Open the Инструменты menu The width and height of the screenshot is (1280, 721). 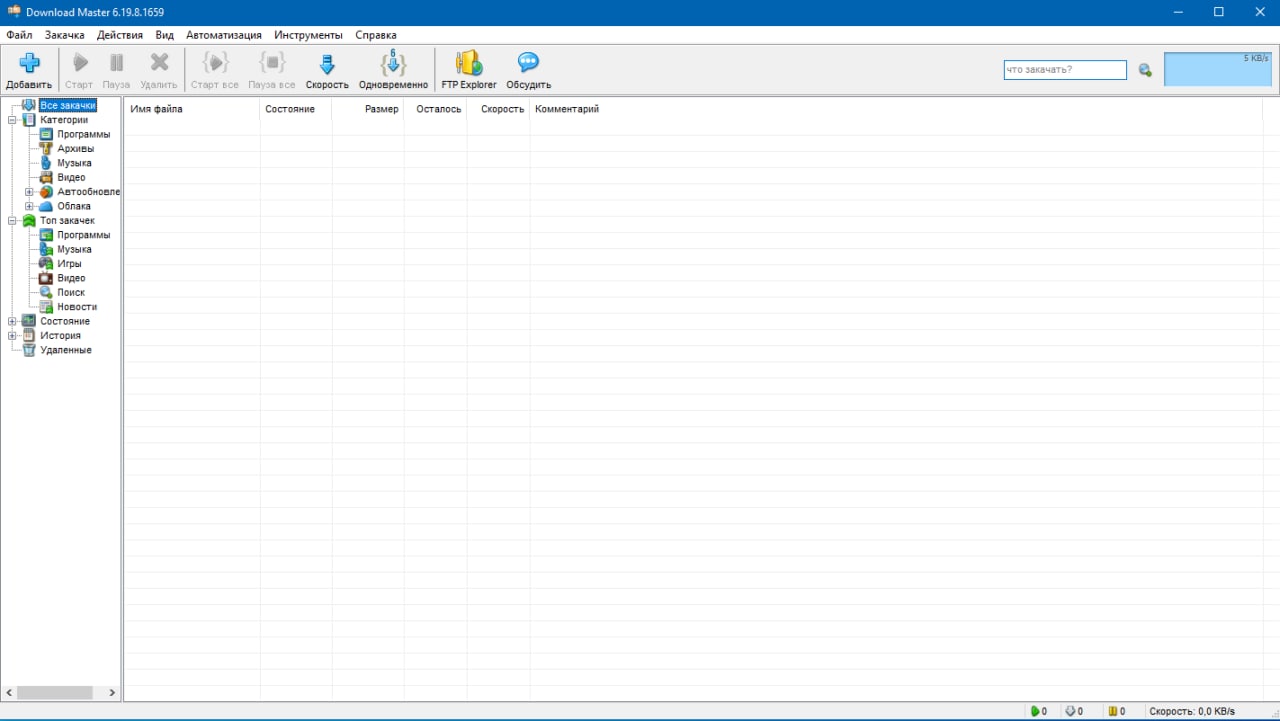[x=308, y=35]
